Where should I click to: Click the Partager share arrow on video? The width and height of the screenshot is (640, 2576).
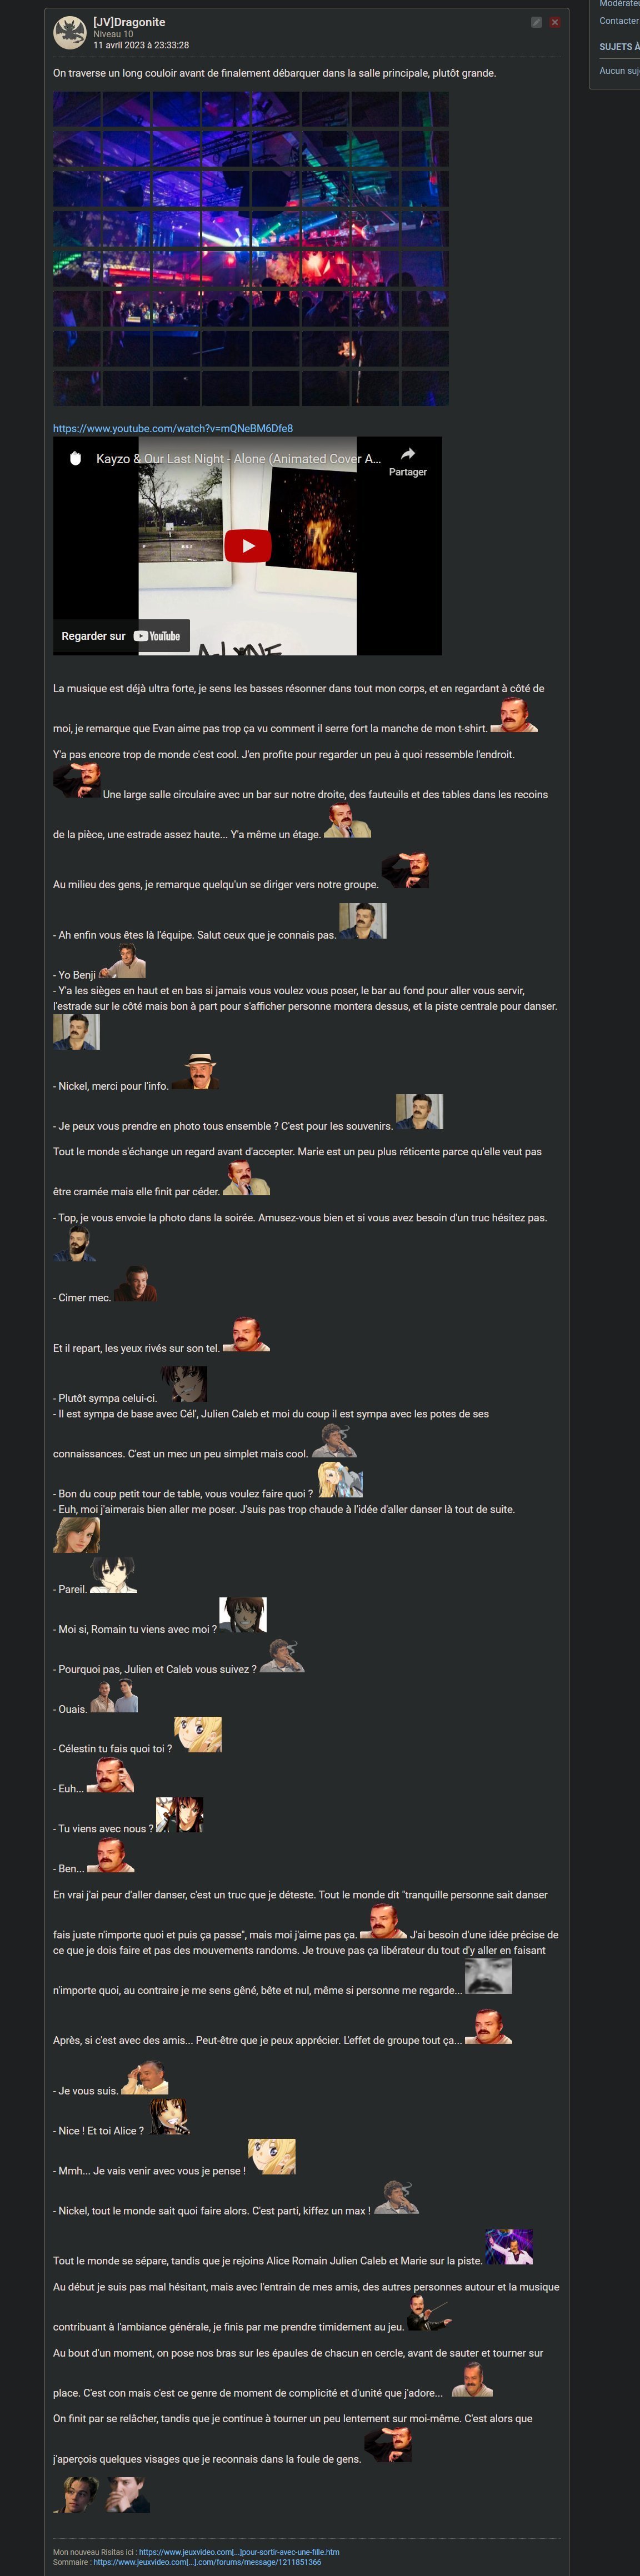tap(407, 461)
